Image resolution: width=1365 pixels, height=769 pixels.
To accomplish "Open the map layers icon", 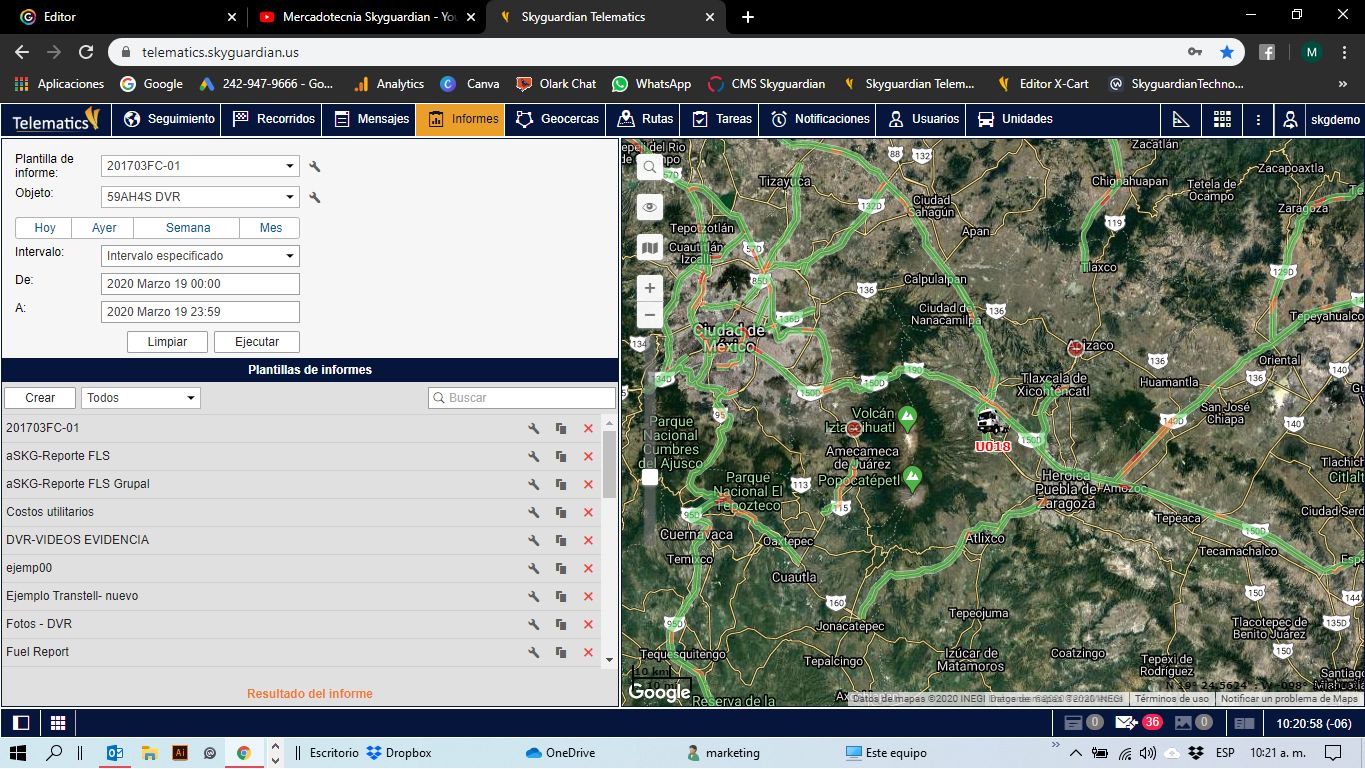I will click(650, 248).
